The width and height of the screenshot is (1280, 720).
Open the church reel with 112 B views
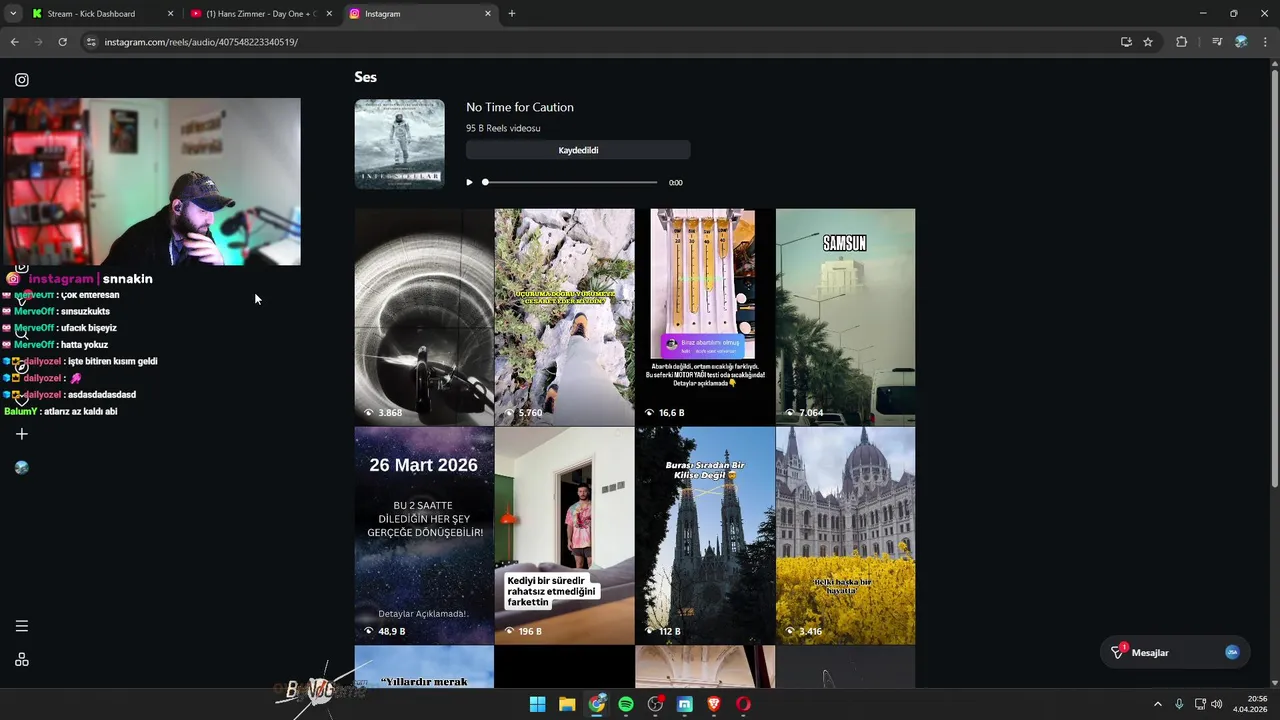705,536
